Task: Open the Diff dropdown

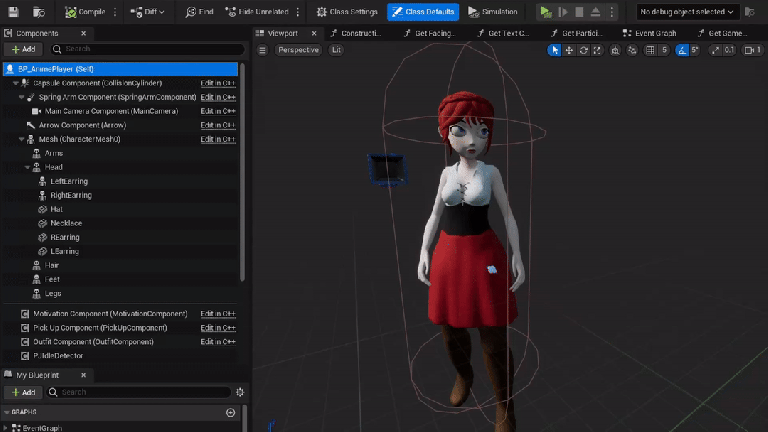Action: pos(147,12)
